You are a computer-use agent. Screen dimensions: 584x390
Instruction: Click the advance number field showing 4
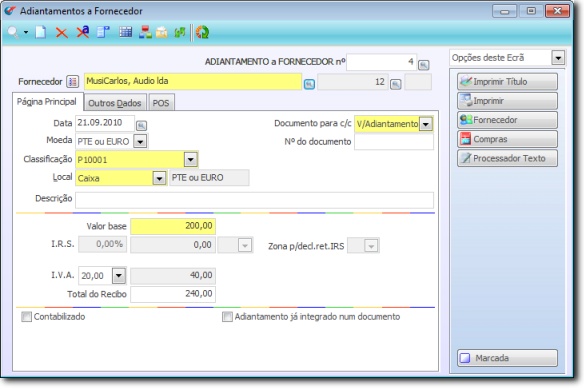click(381, 62)
